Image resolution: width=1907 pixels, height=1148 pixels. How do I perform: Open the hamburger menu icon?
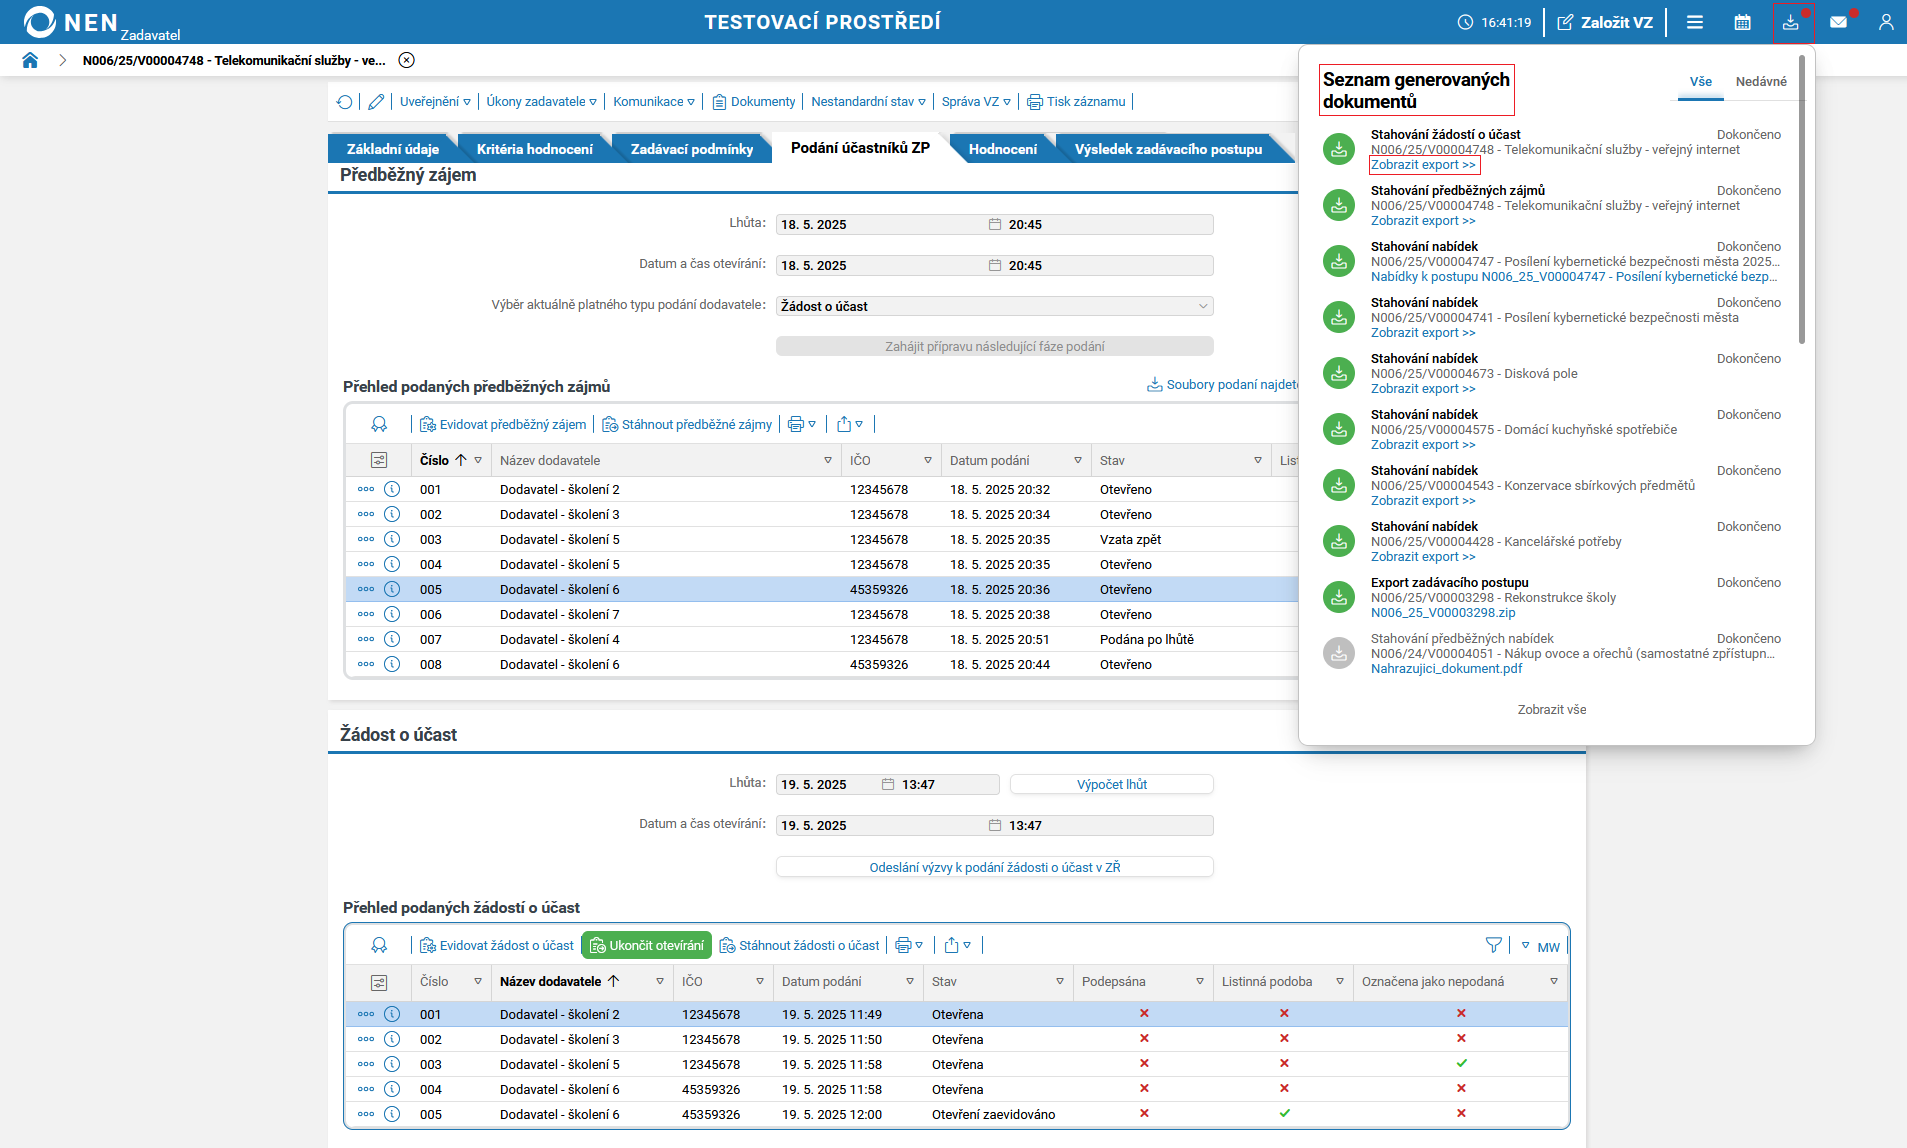1694,22
